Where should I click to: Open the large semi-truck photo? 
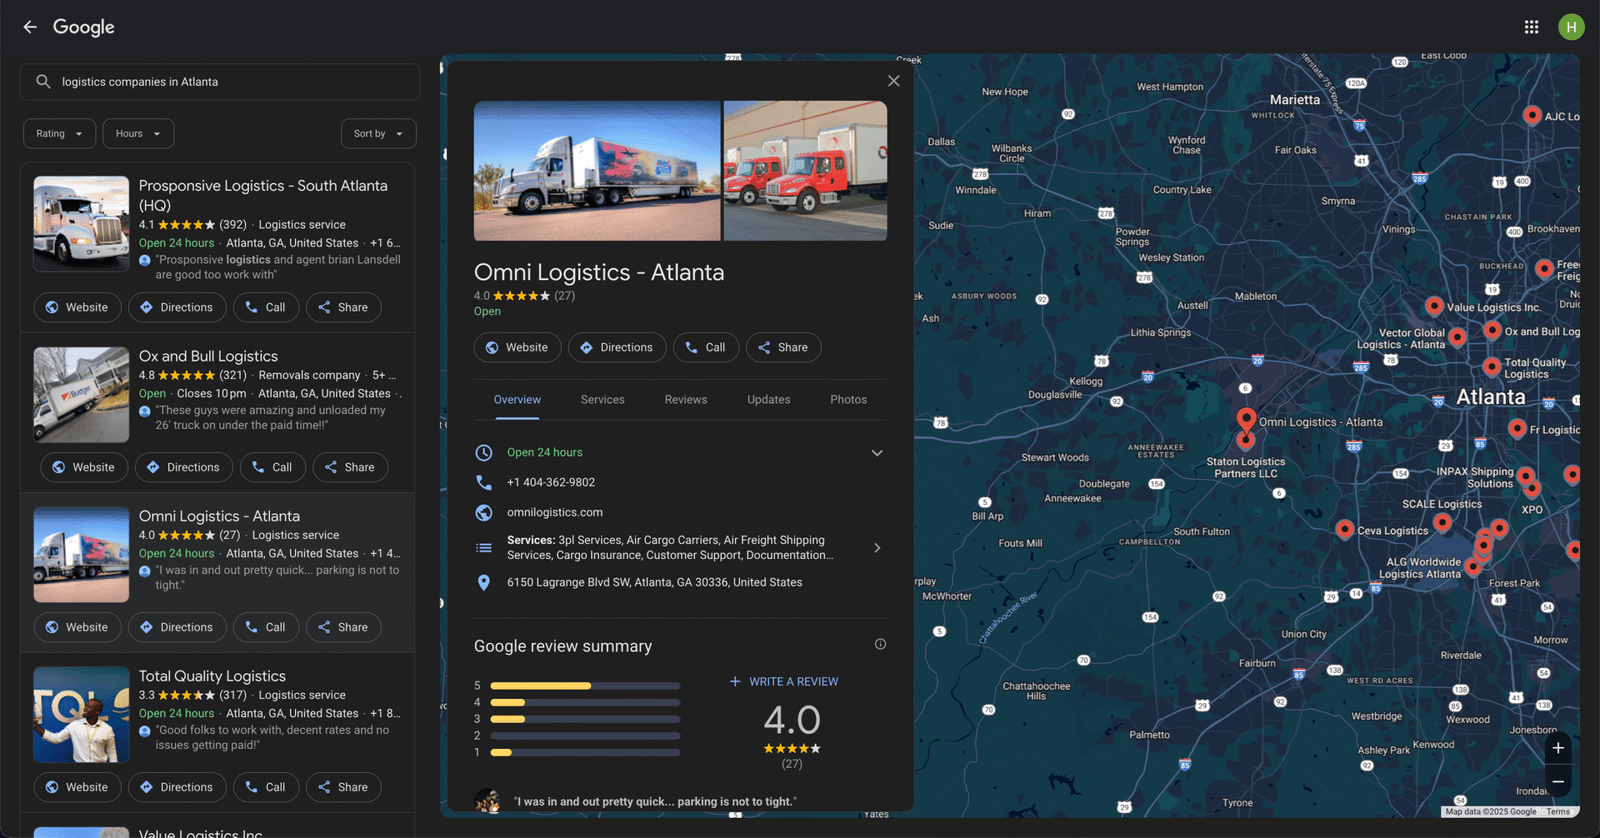point(597,171)
